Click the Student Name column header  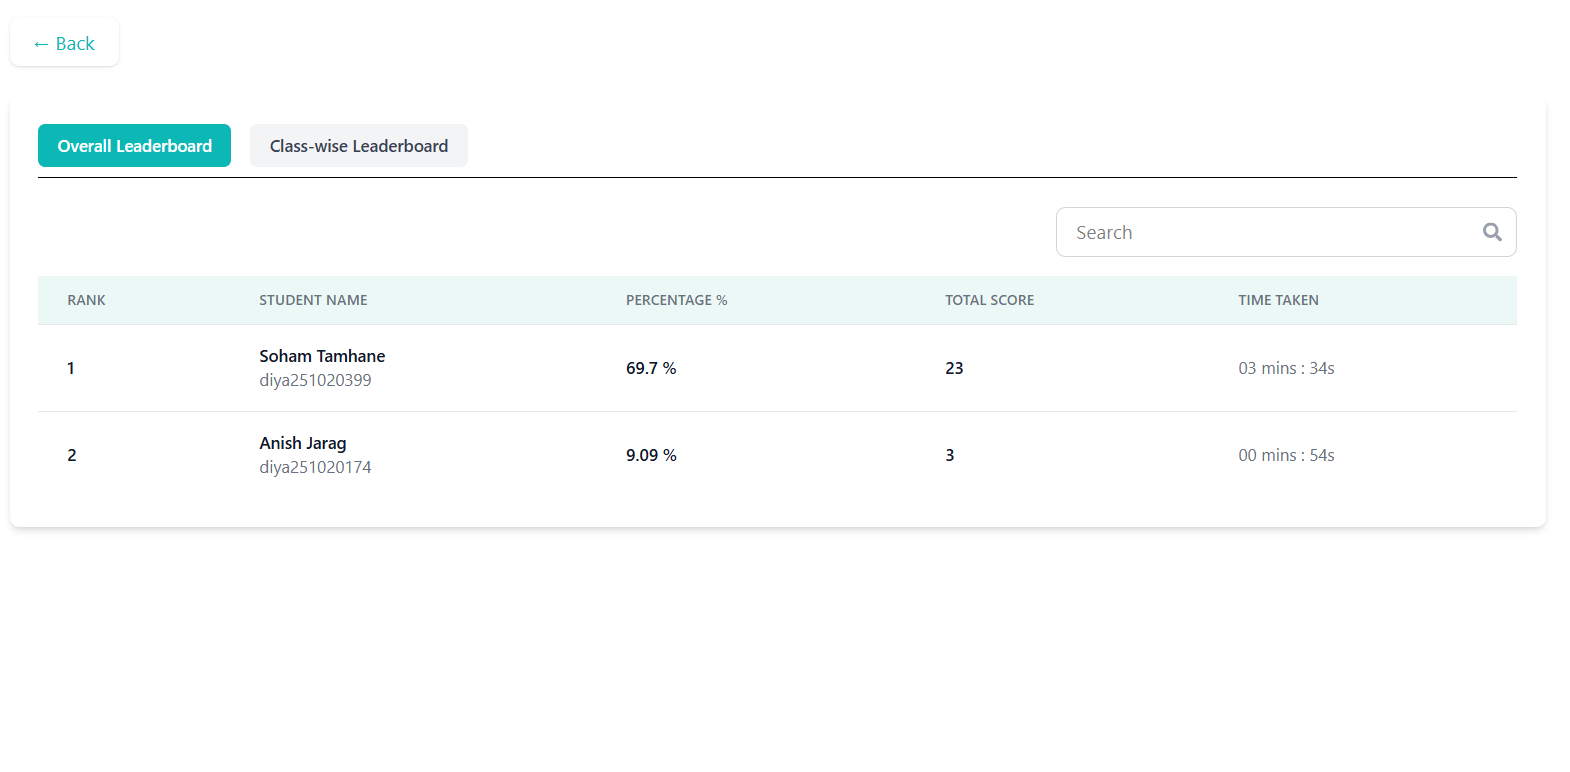313,300
